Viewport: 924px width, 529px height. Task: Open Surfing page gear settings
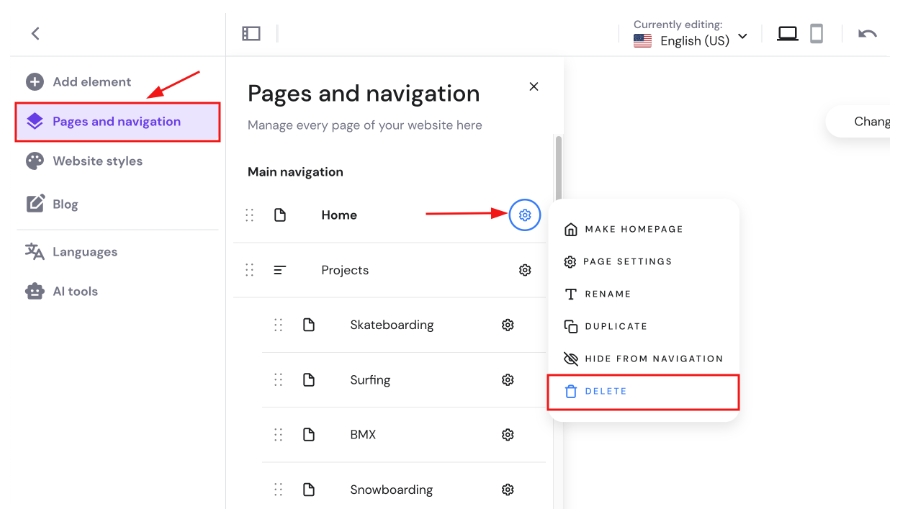[508, 380]
